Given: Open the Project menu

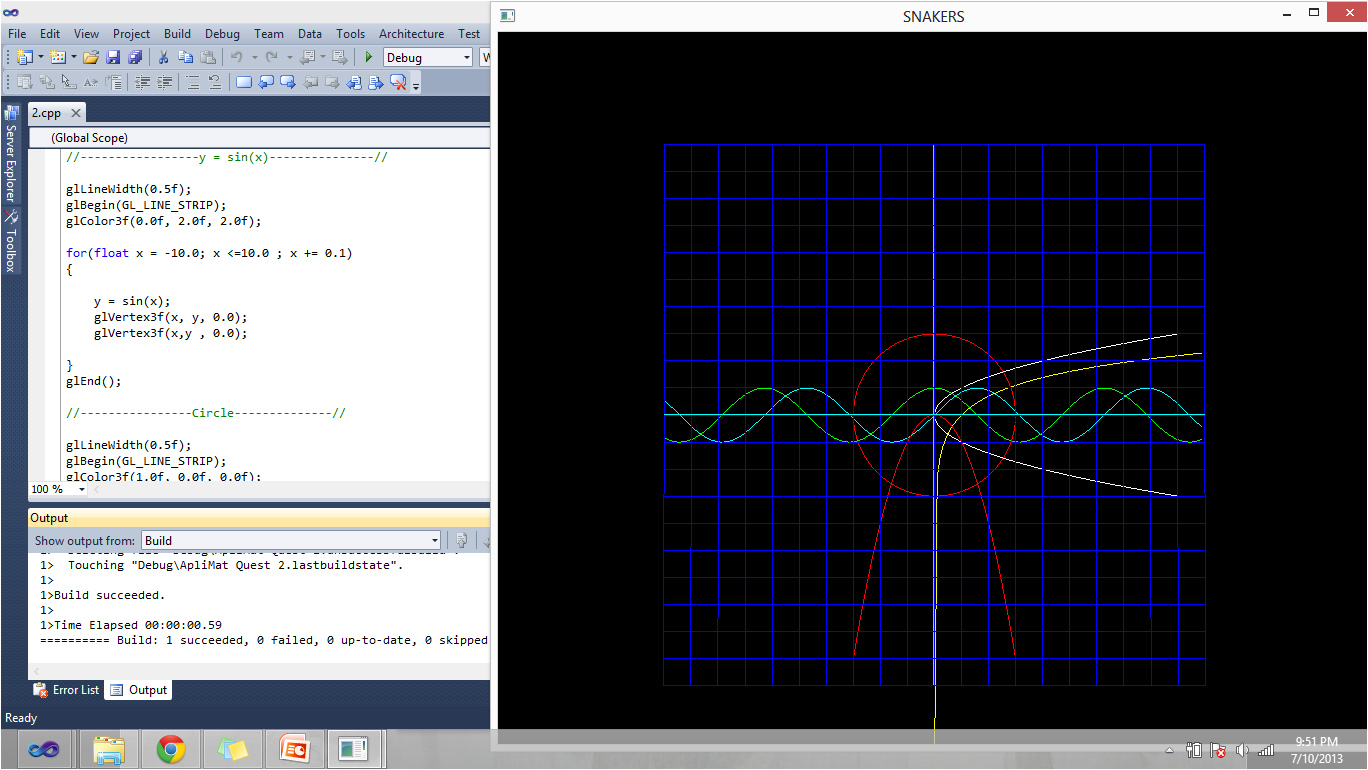Looking at the screenshot, I should point(132,33).
